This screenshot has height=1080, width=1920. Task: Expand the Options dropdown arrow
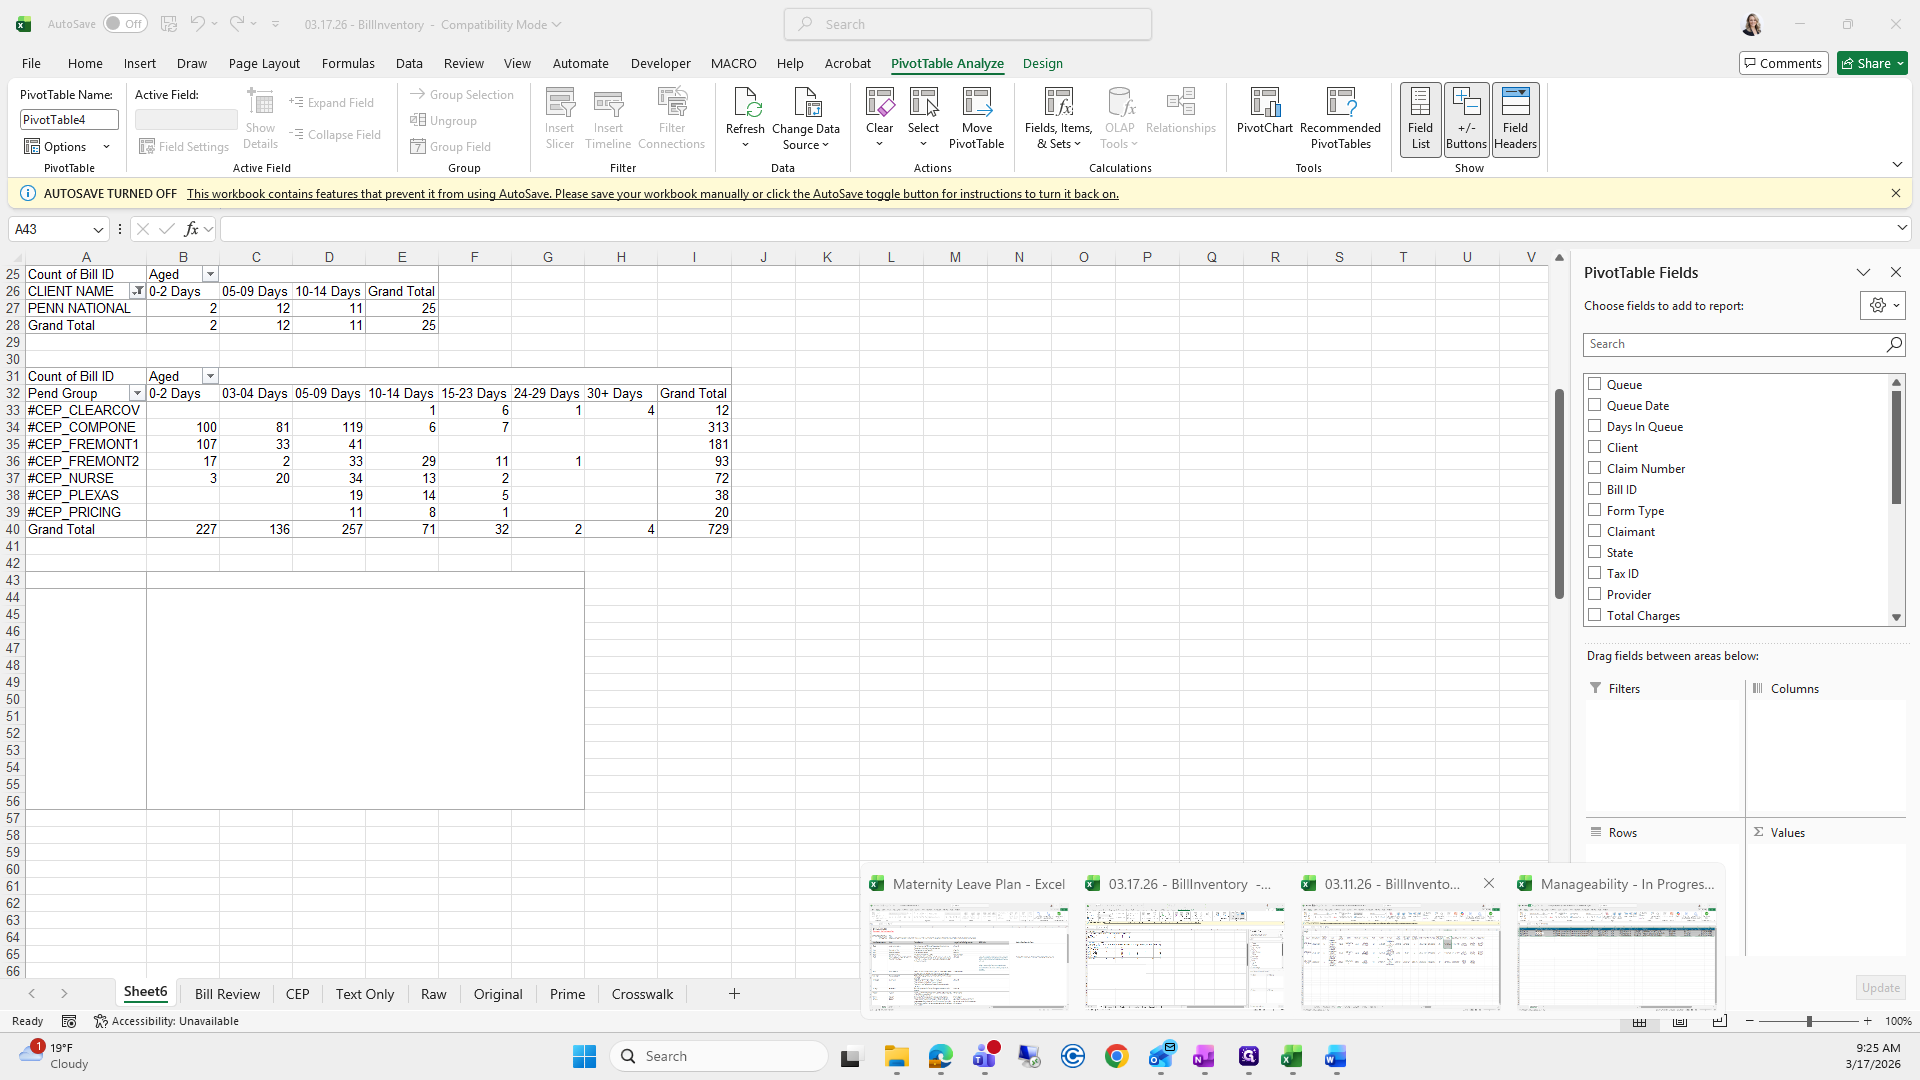pyautogui.click(x=106, y=147)
